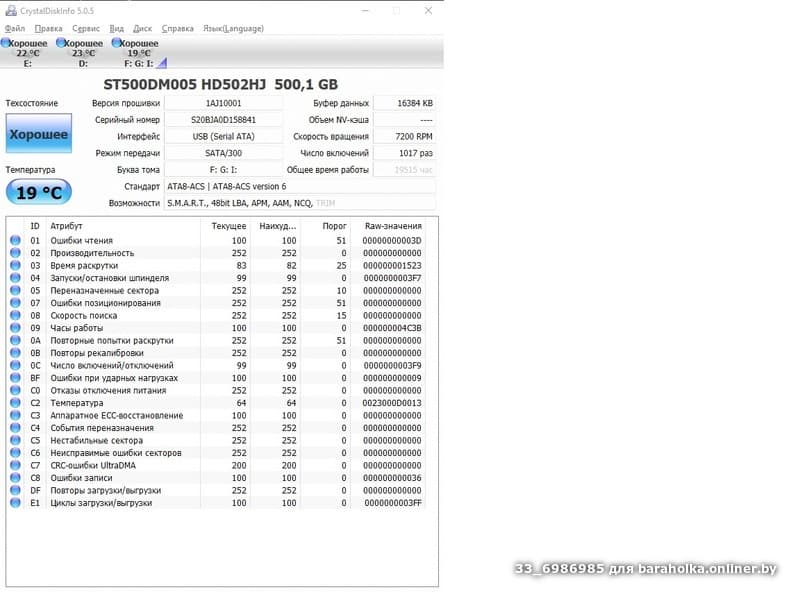Open the Вид menu
Viewport: 800px width, 592px height.
click(x=116, y=29)
